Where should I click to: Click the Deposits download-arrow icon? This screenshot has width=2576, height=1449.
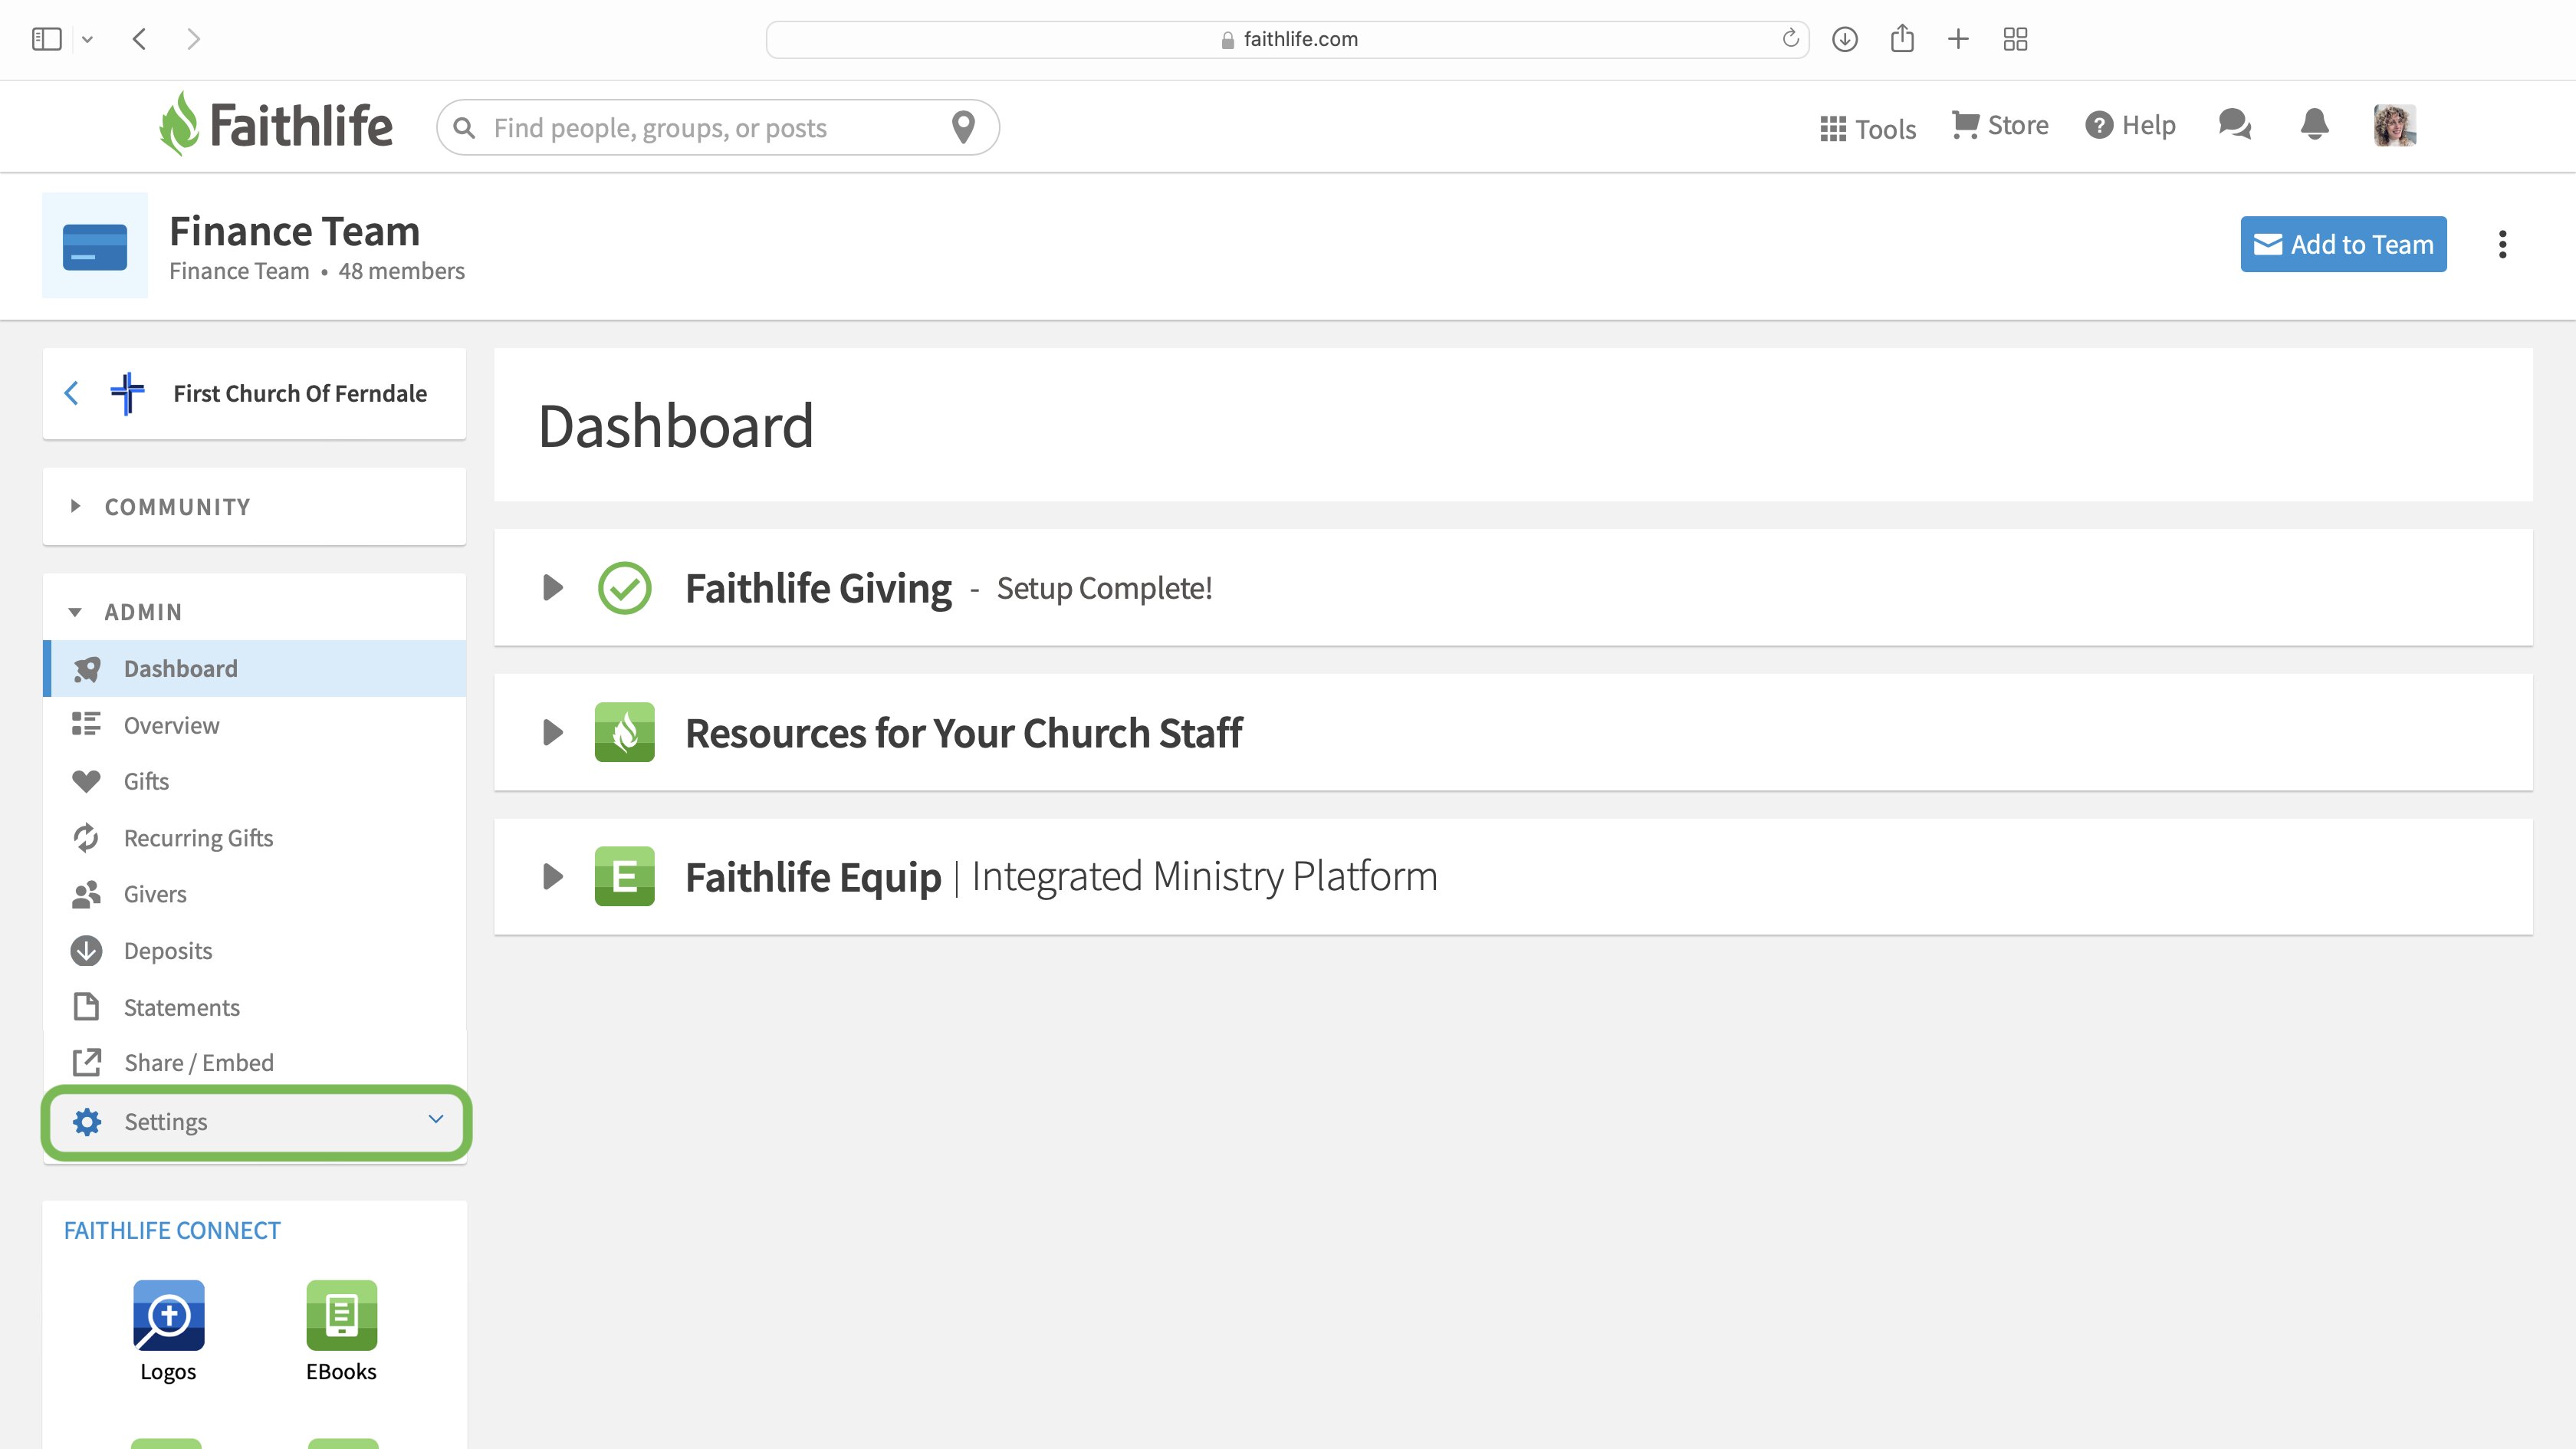(x=86, y=951)
